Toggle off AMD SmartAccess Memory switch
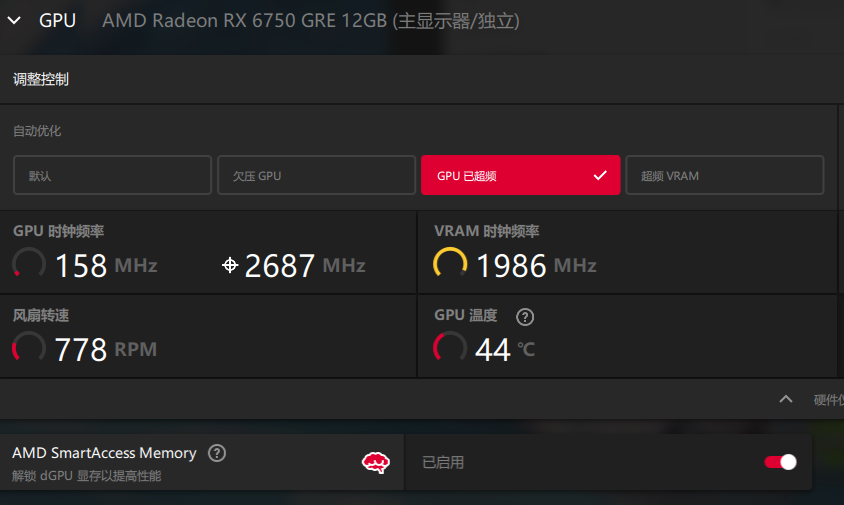Screen dimensions: 844x505 pos(780,462)
